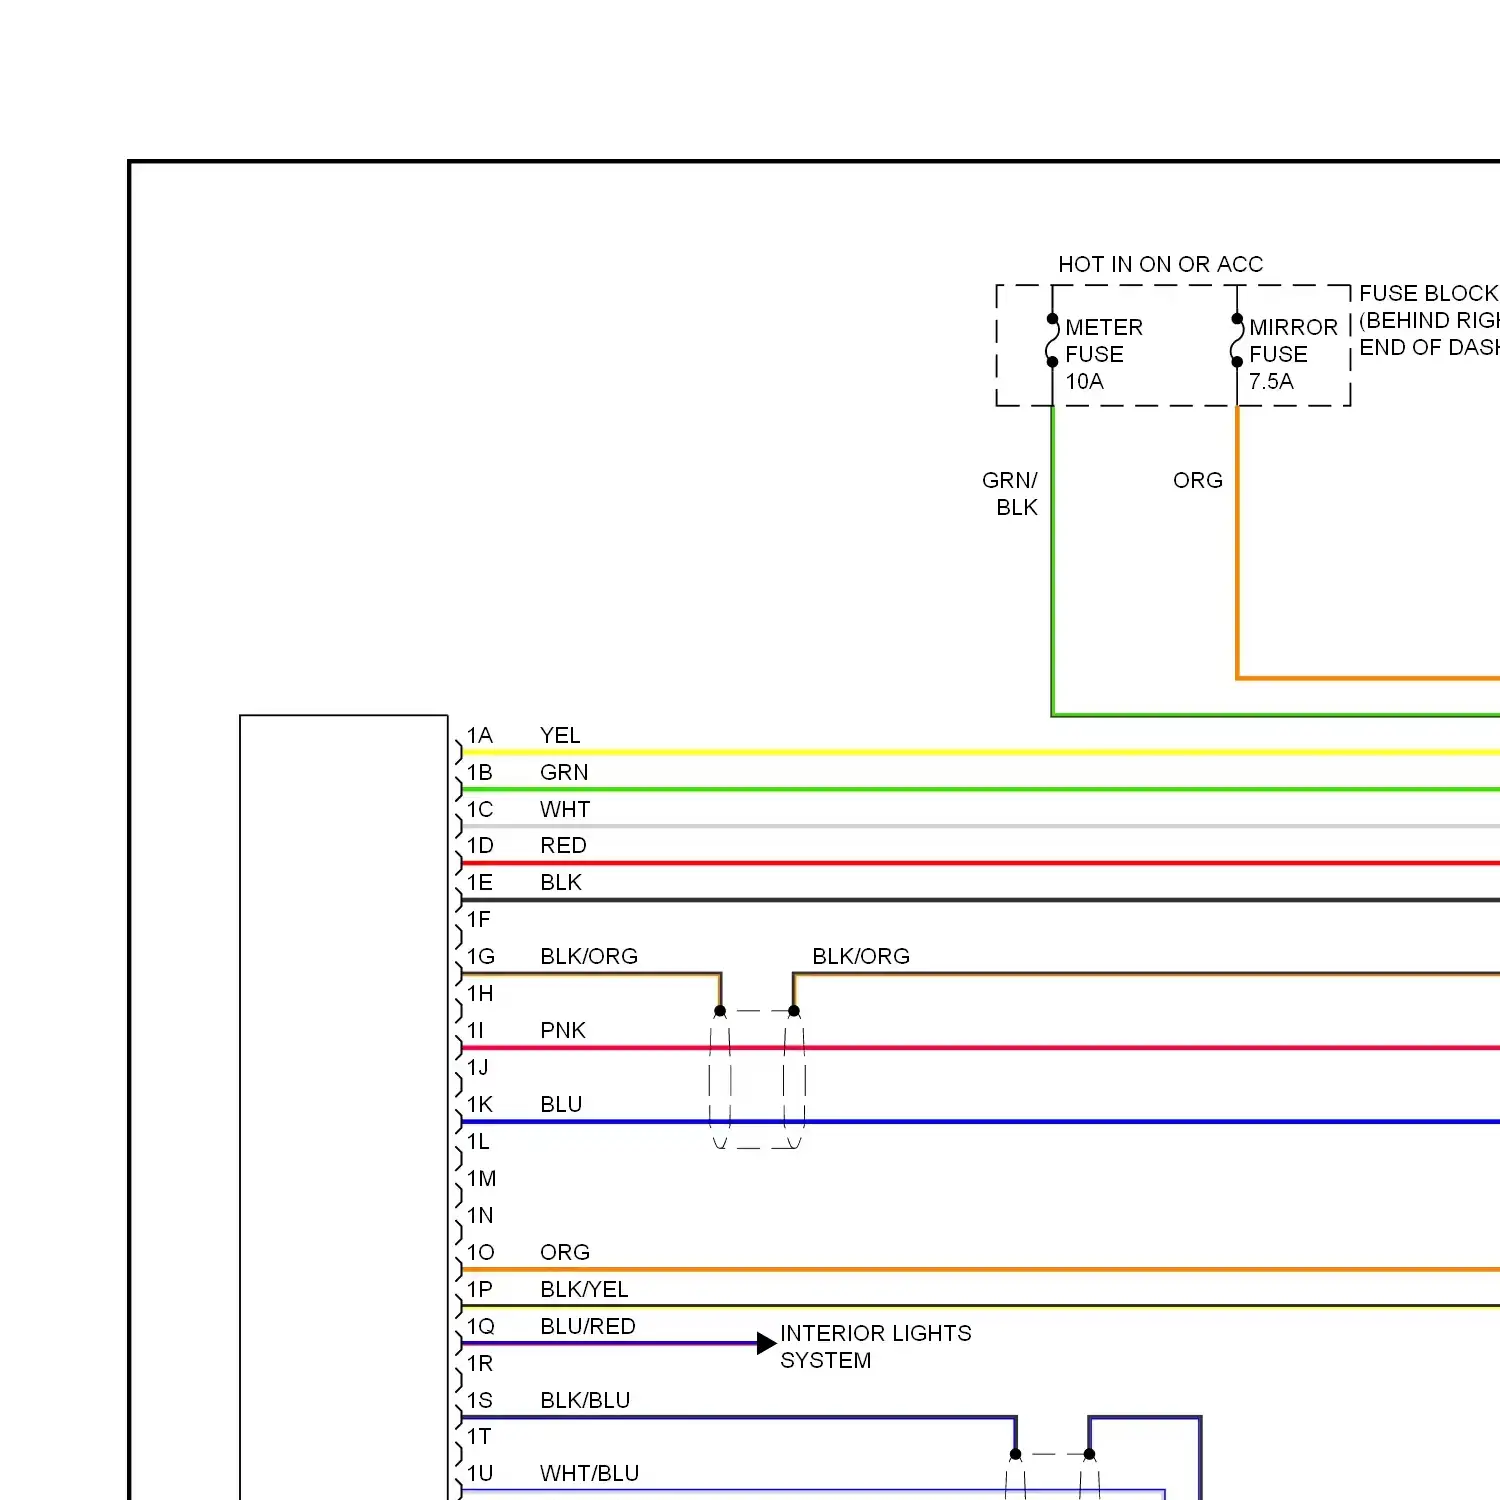Screen dimensions: 1500x1500
Task: Click the WHT wire color label
Action: 565,810
